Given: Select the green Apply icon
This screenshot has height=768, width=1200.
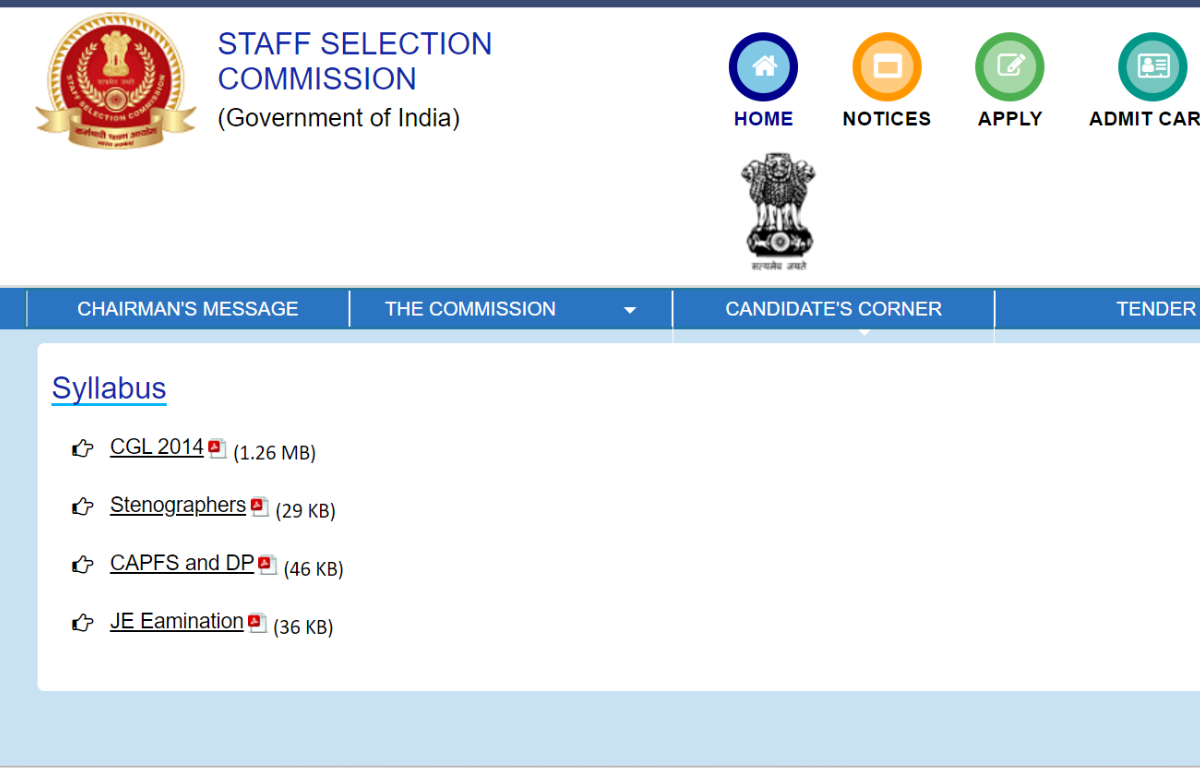Looking at the screenshot, I should click(x=1010, y=67).
